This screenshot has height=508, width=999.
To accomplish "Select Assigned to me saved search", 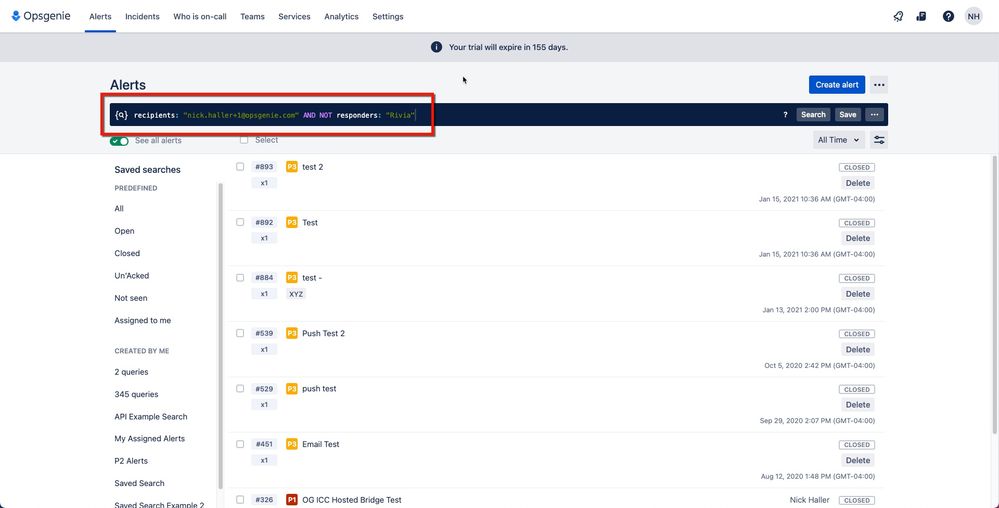I will (143, 321).
